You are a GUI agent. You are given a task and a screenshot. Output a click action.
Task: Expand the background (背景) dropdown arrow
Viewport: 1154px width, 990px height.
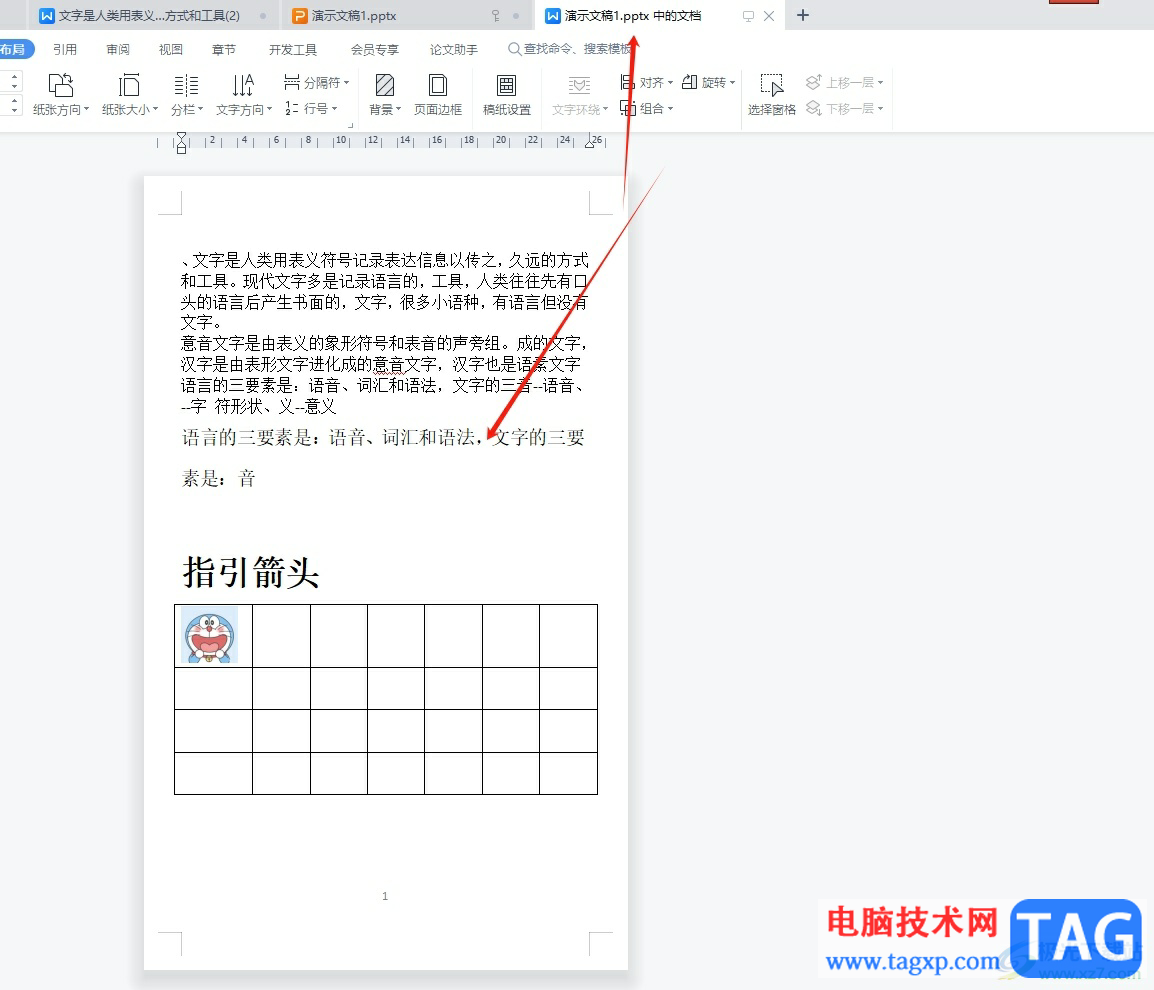(398, 109)
